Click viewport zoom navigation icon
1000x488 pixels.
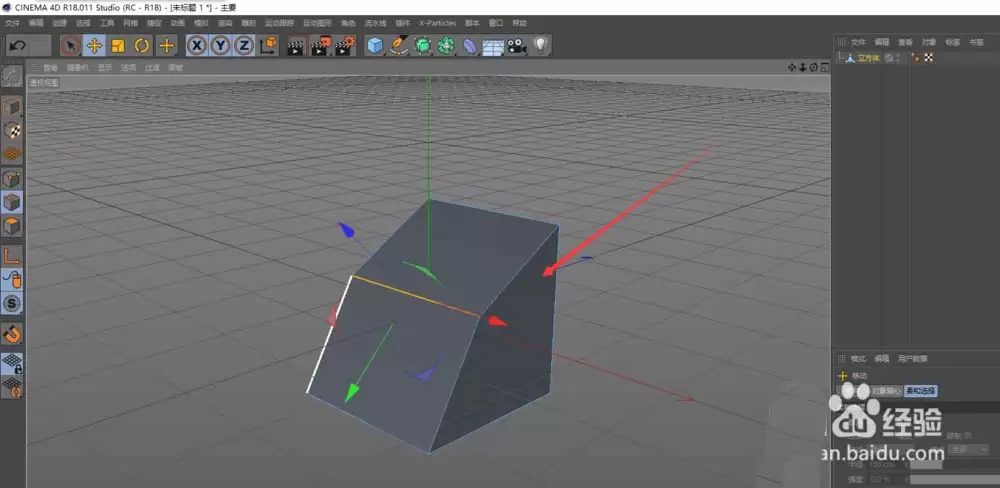click(803, 67)
